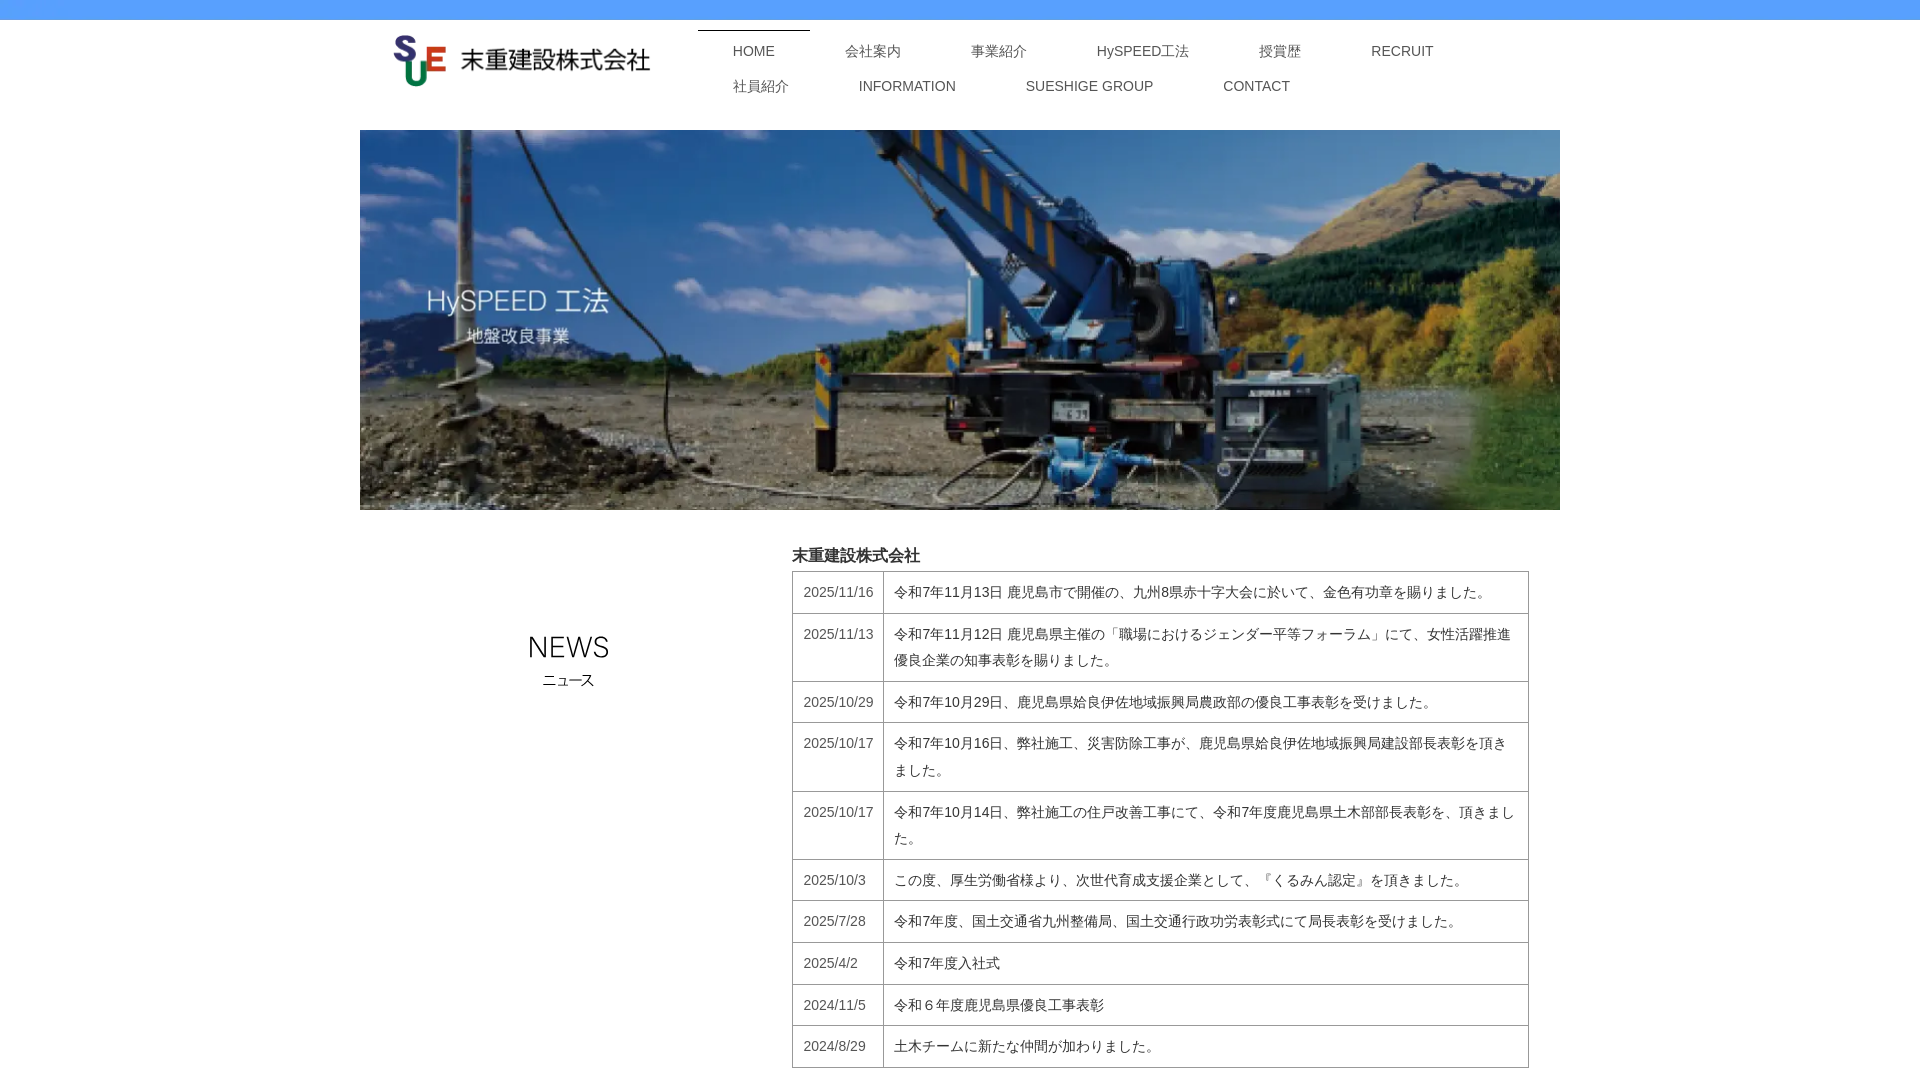This screenshot has height=1080, width=1920.
Task: Open the HySPEED工法 page
Action: click(x=1142, y=51)
